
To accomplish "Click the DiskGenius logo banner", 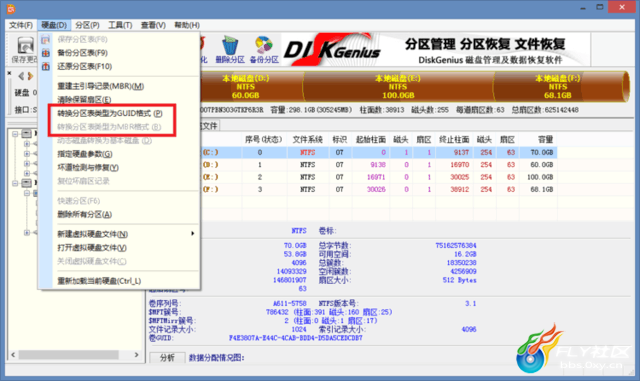I will [436, 50].
